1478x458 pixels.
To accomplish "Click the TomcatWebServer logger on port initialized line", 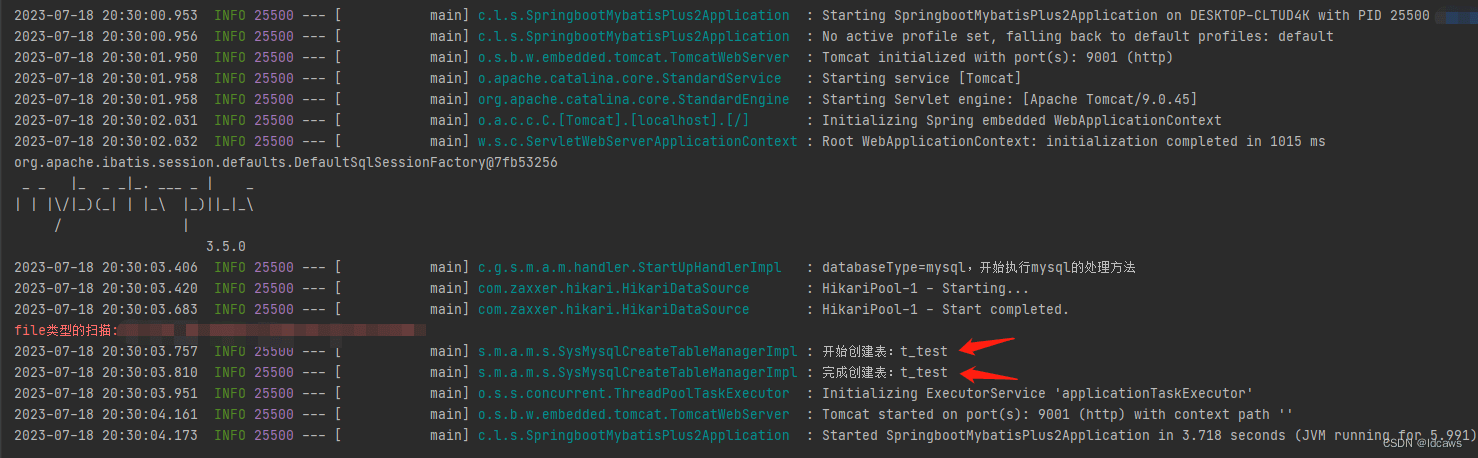I will (x=633, y=57).
